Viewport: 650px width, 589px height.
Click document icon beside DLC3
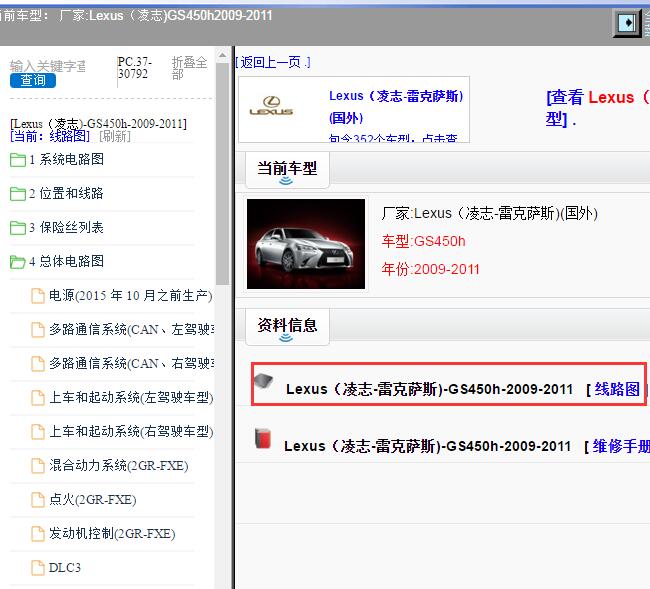pyautogui.click(x=38, y=568)
